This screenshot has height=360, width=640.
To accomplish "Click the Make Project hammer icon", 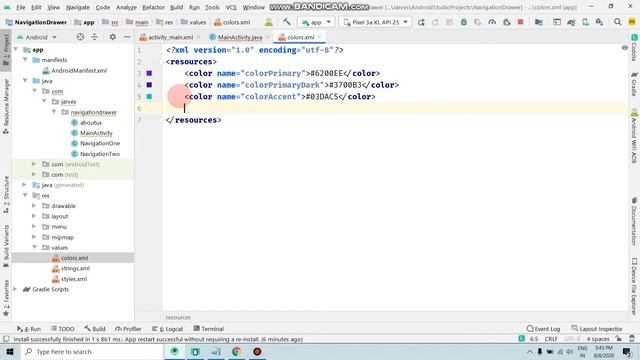I will click(x=287, y=22).
